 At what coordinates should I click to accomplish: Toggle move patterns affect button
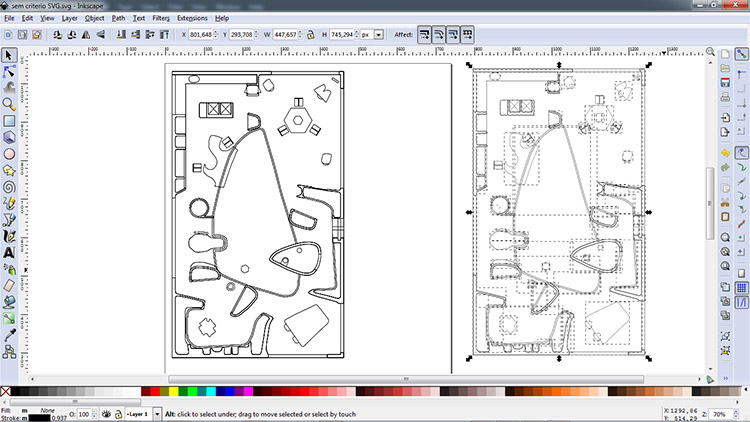pos(467,34)
